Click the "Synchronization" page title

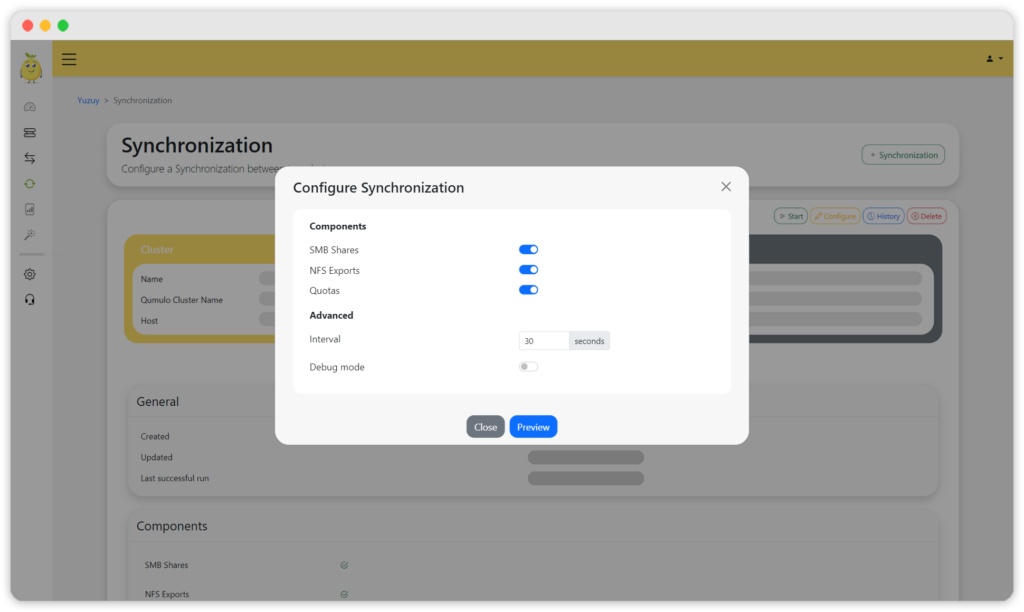197,145
